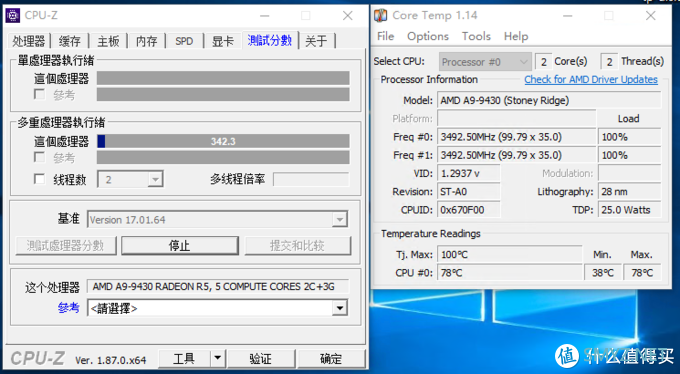
Task: Open the 处理器 tab in CPU-Z
Action: point(29,41)
